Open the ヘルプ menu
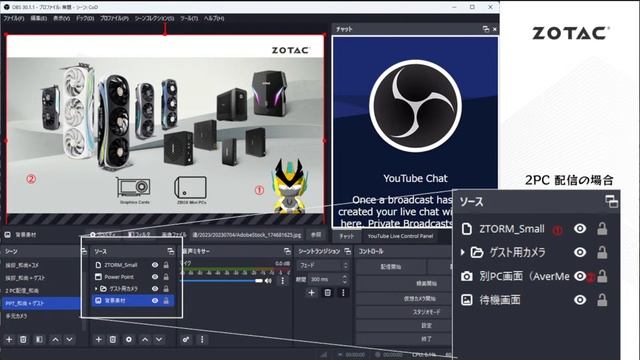This screenshot has height=360, width=640. (214, 18)
